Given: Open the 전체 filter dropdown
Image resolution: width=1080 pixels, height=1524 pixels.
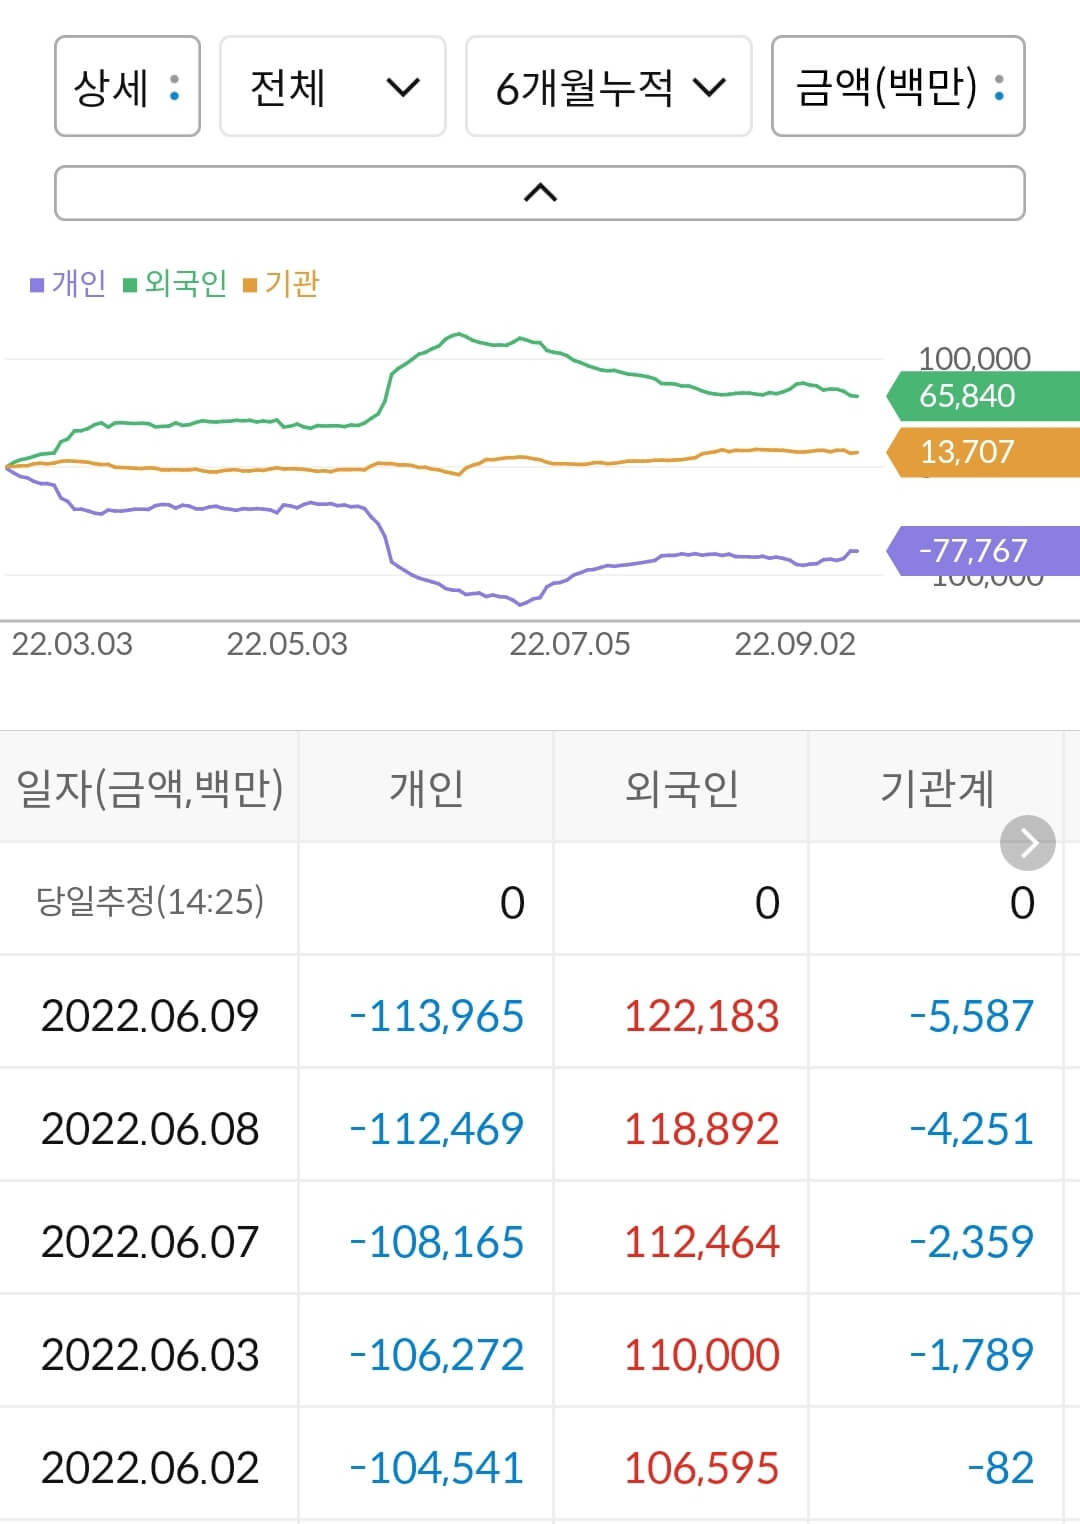Looking at the screenshot, I should 332,88.
